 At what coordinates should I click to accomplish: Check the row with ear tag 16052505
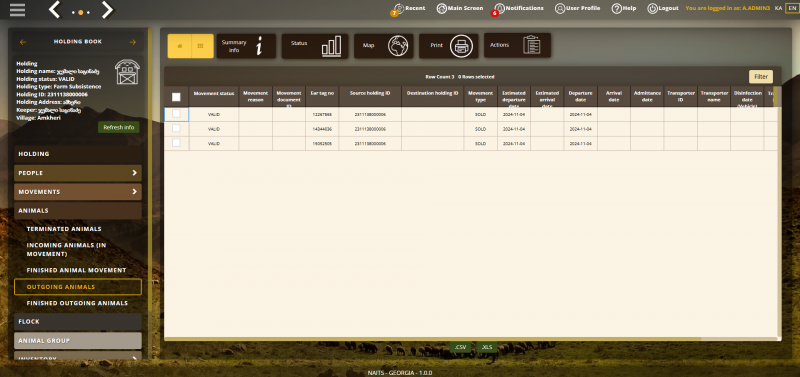click(x=176, y=143)
